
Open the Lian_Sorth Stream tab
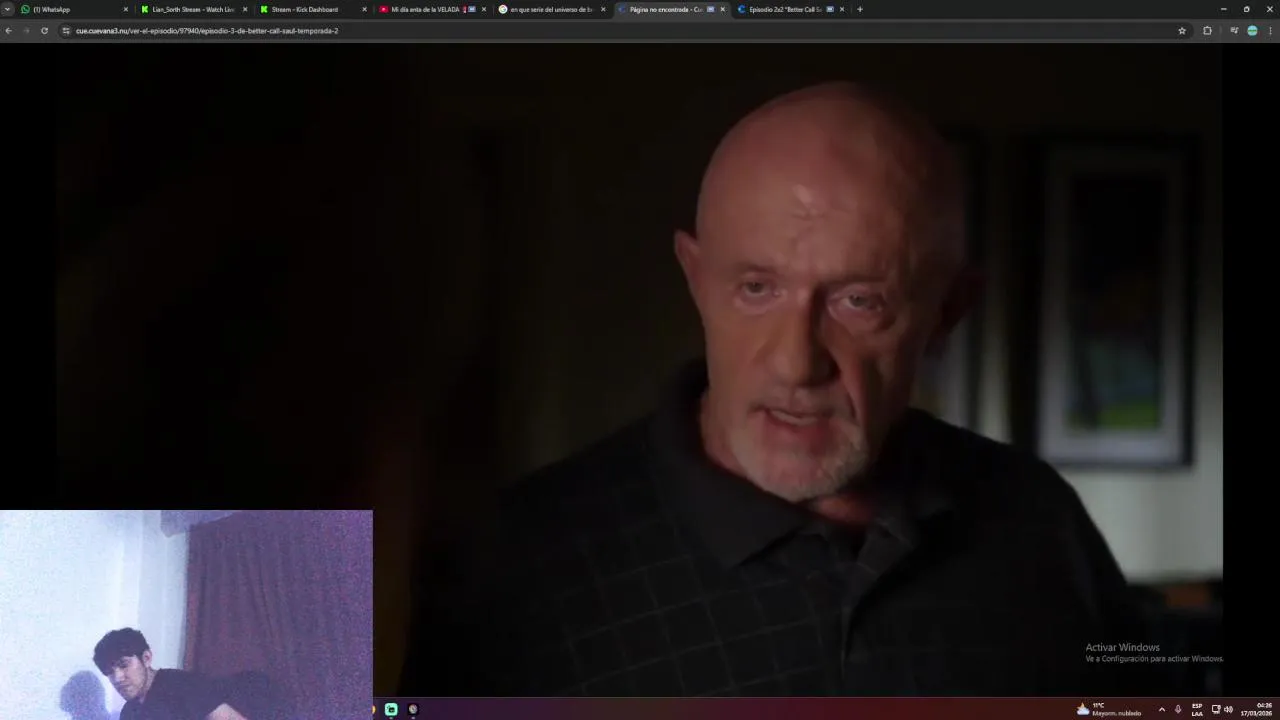point(193,9)
